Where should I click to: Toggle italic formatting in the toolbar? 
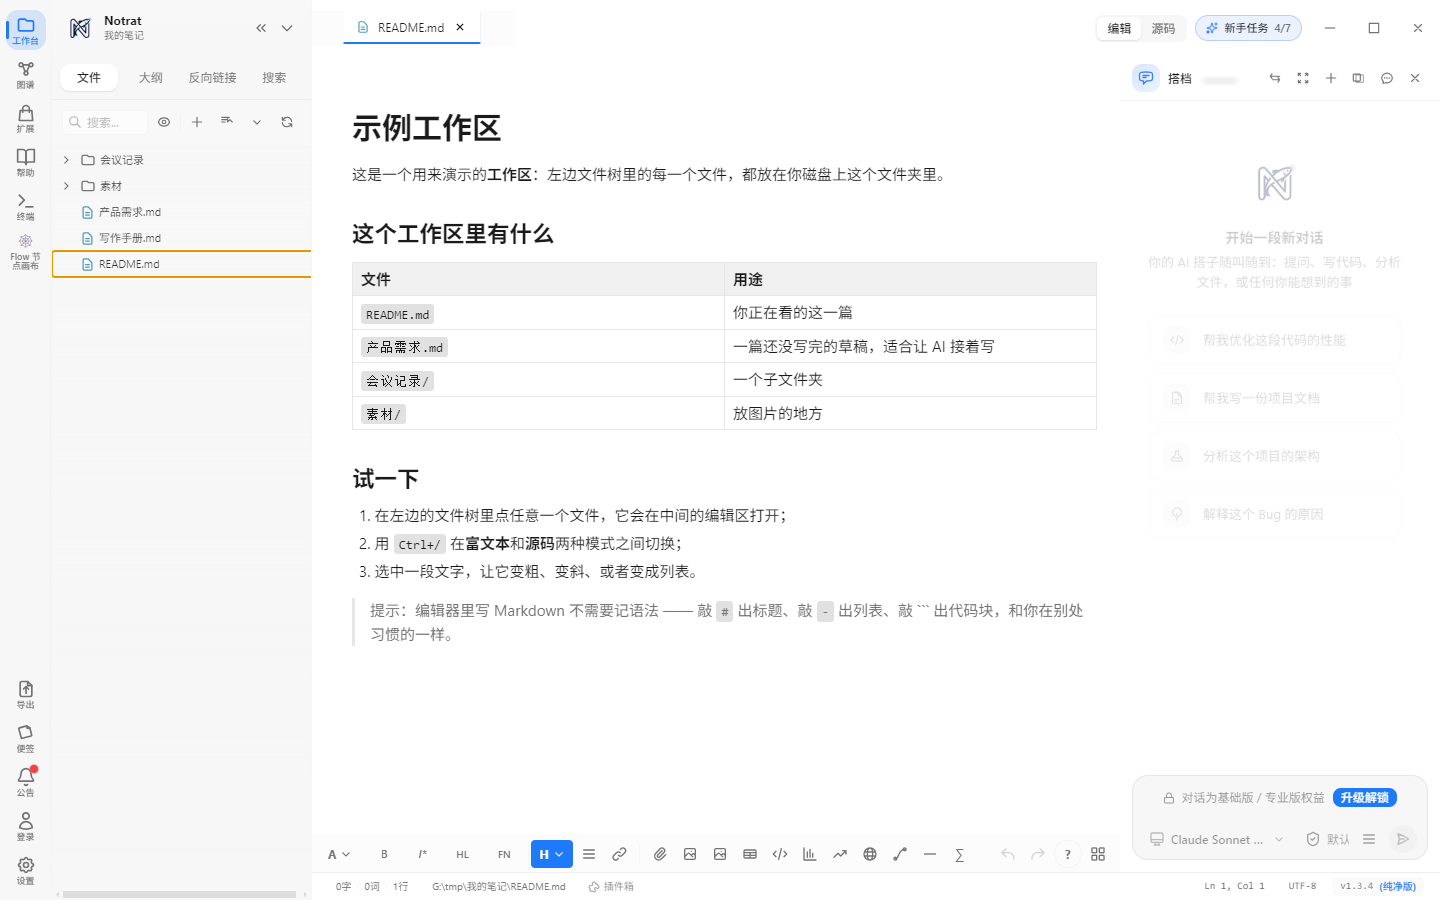point(422,854)
